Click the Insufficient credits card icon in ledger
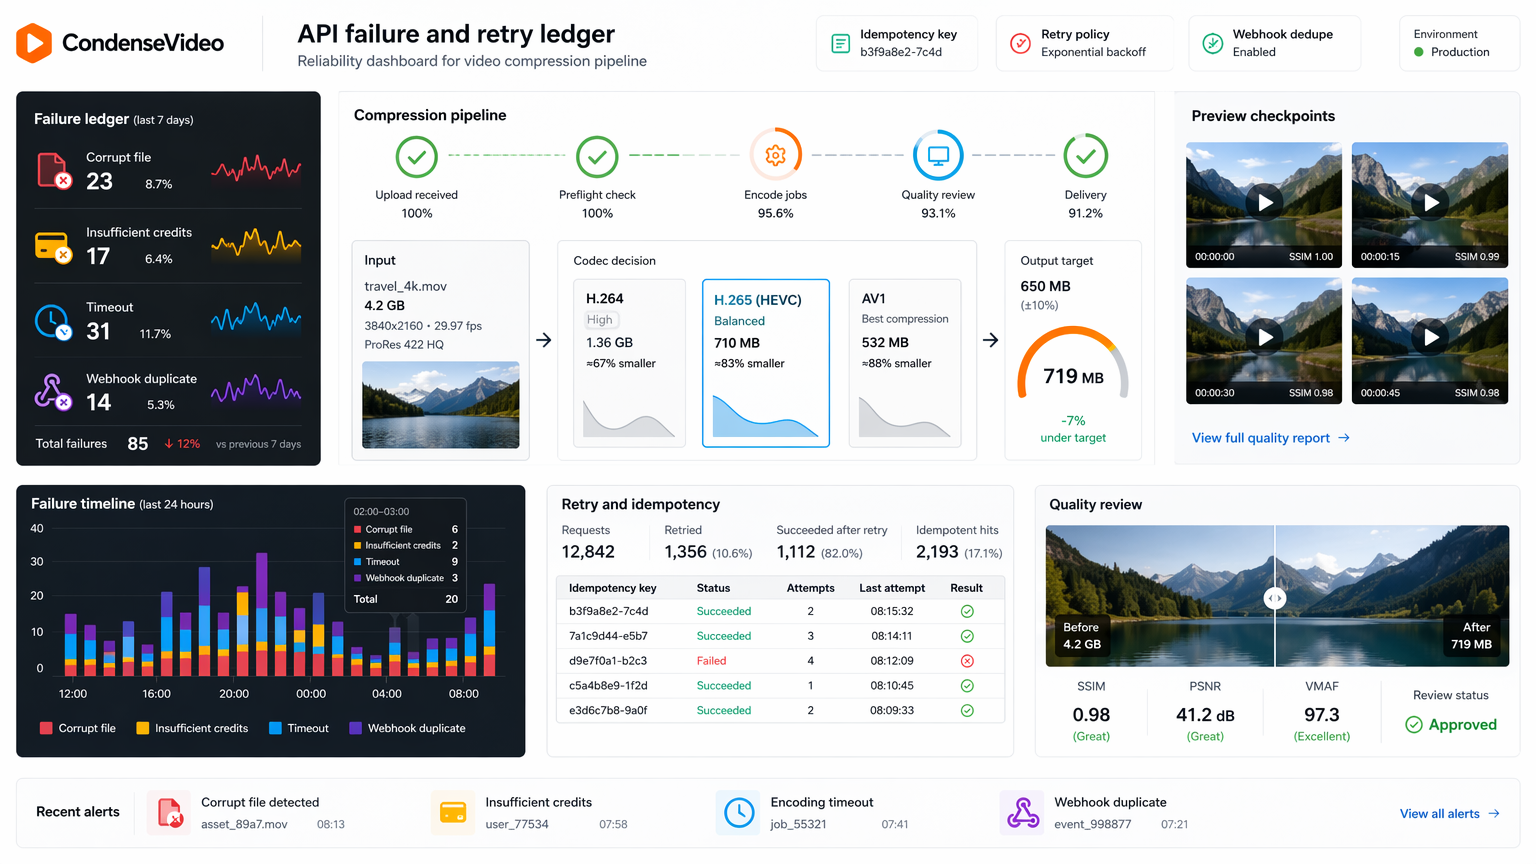This screenshot has width=1536, height=864. 53,246
